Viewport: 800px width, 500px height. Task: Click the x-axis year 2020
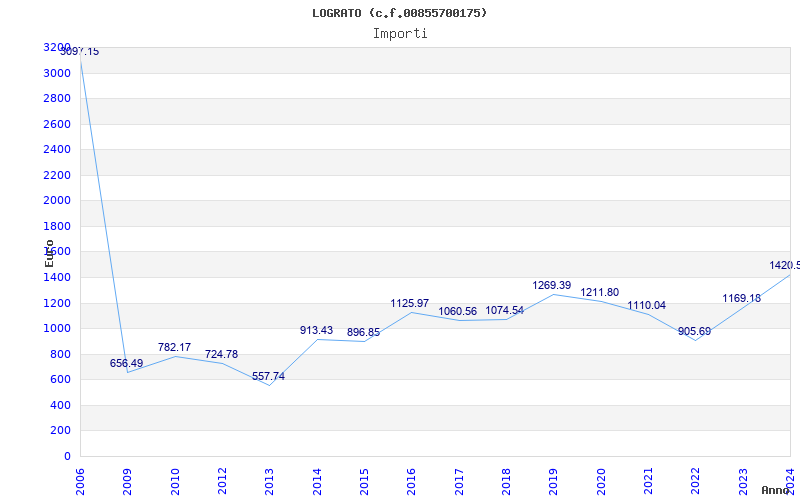coord(601,481)
